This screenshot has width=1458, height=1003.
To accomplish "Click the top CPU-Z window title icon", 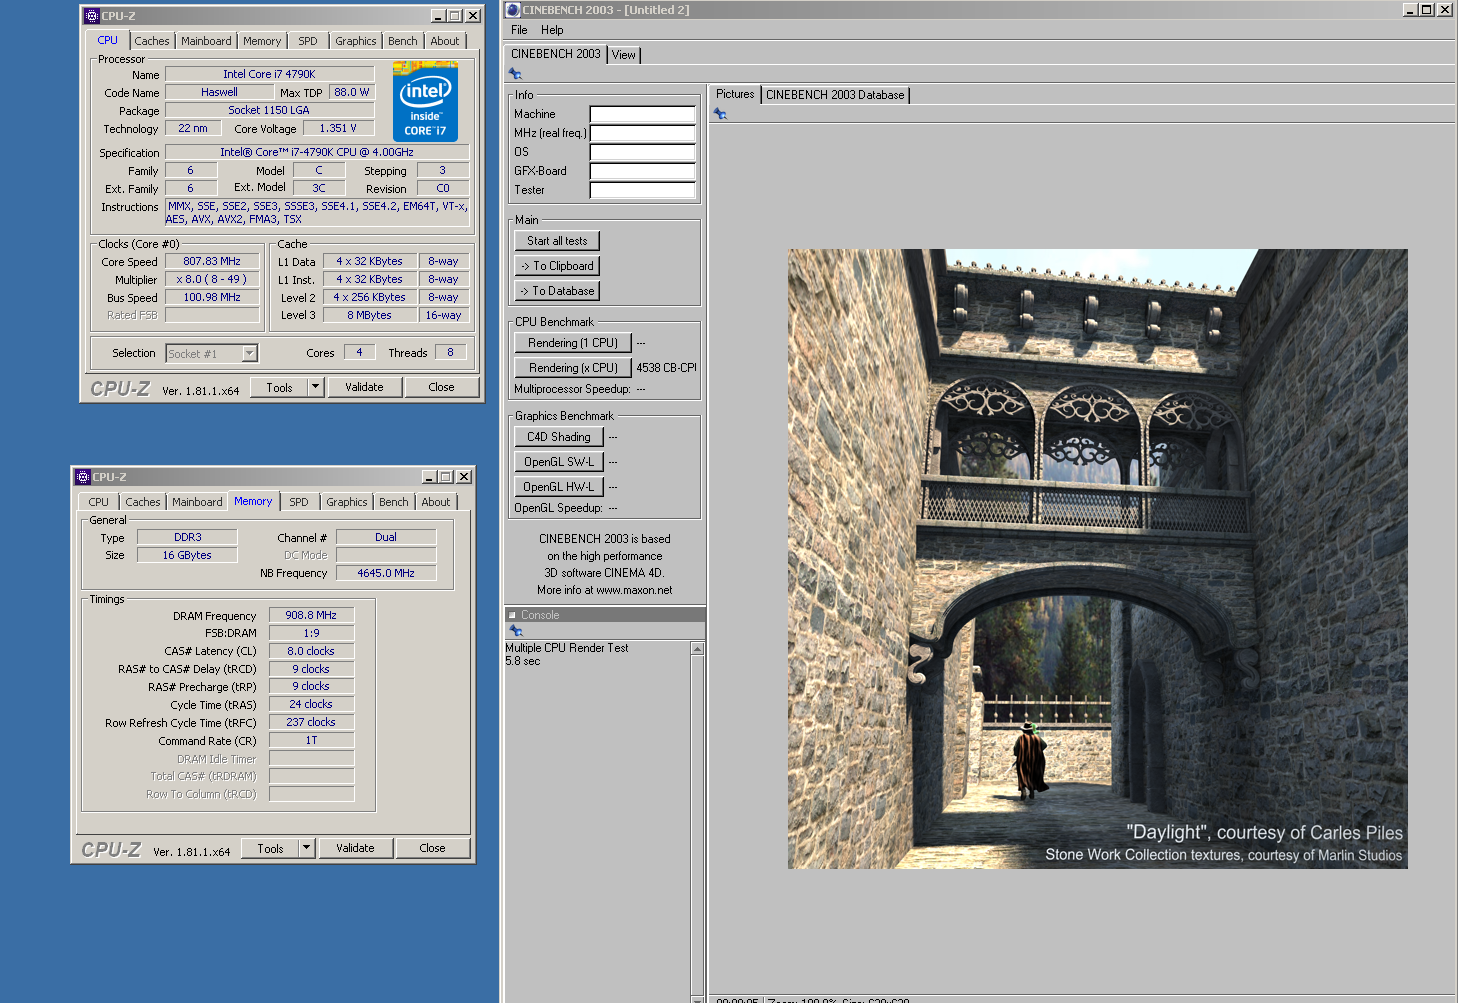I will click(92, 16).
